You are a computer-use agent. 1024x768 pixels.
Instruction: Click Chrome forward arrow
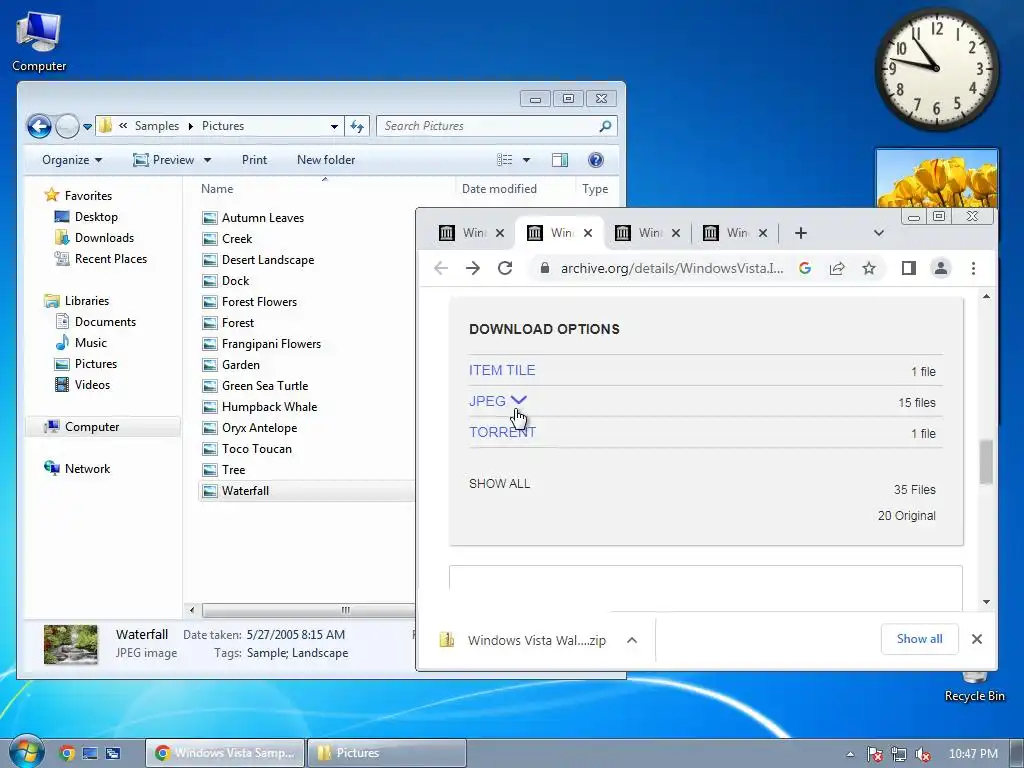coord(473,268)
